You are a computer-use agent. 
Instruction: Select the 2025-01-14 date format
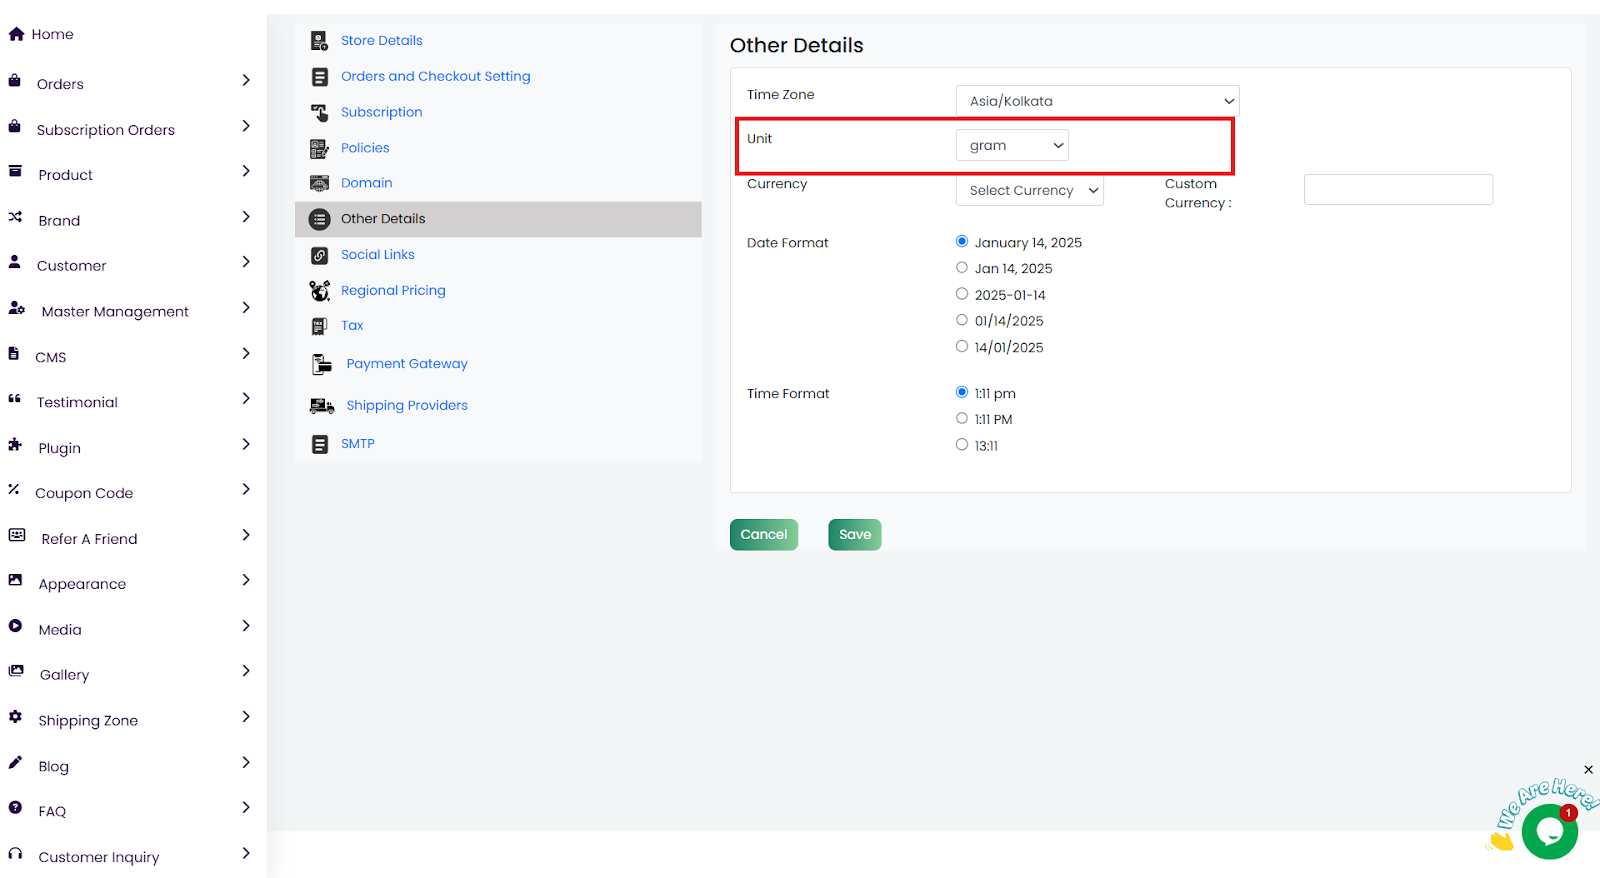point(962,294)
